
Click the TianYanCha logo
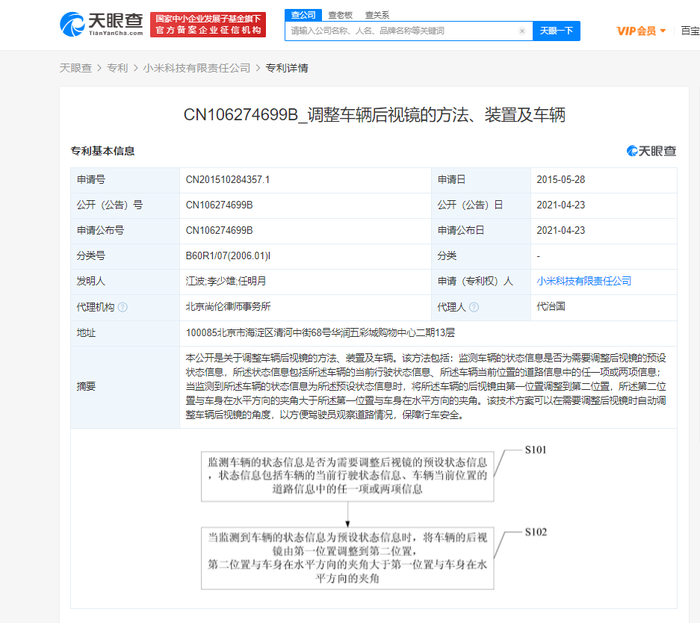(101, 24)
